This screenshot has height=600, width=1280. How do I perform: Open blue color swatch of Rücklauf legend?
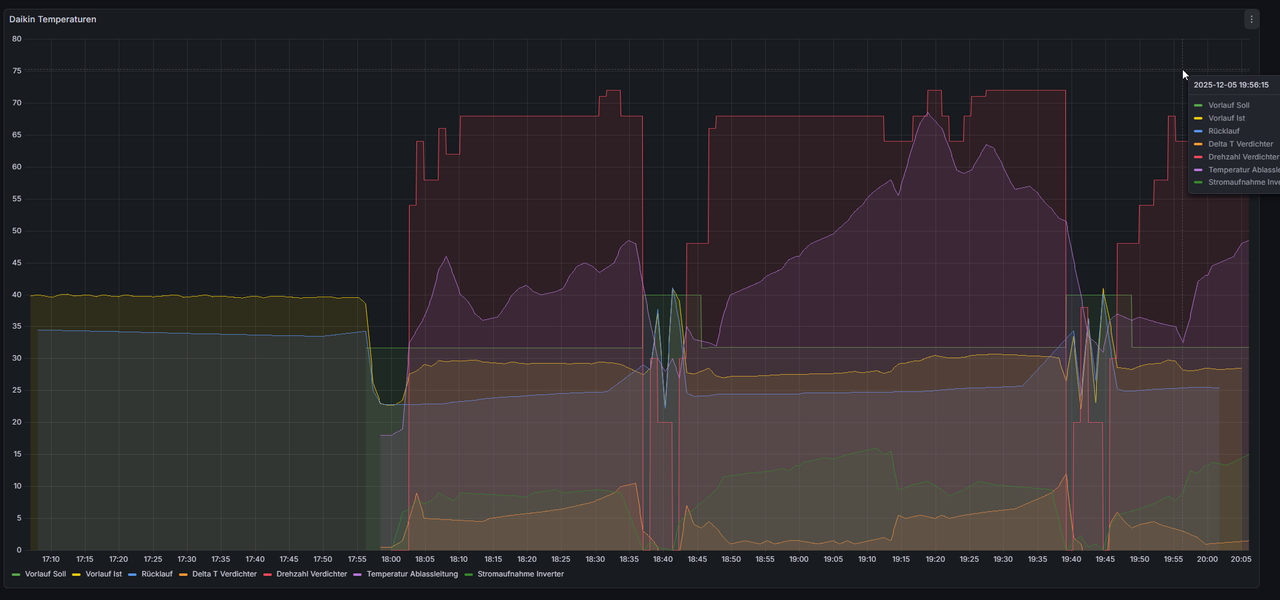pyautogui.click(x=133, y=575)
